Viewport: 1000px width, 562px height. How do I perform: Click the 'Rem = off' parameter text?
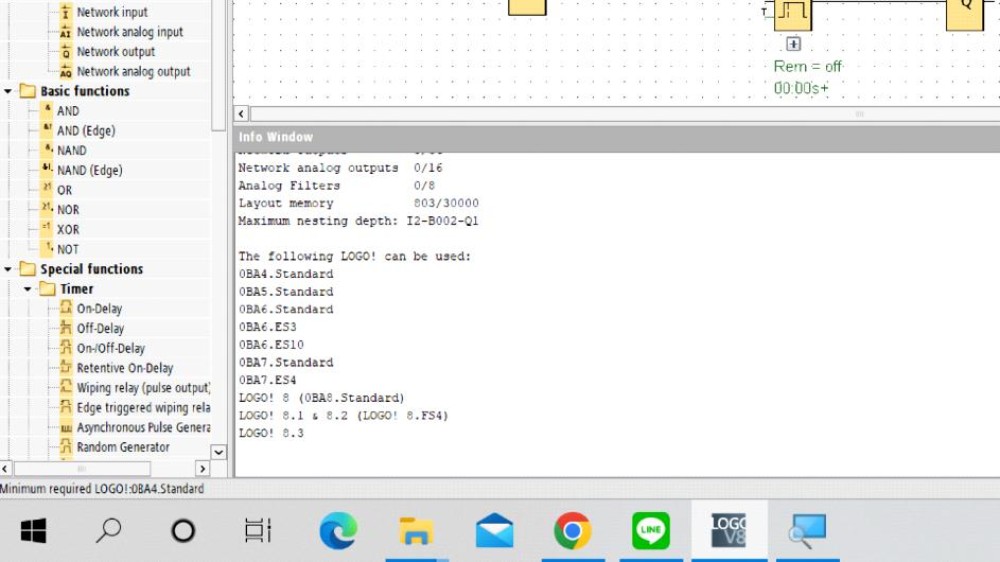click(x=807, y=67)
